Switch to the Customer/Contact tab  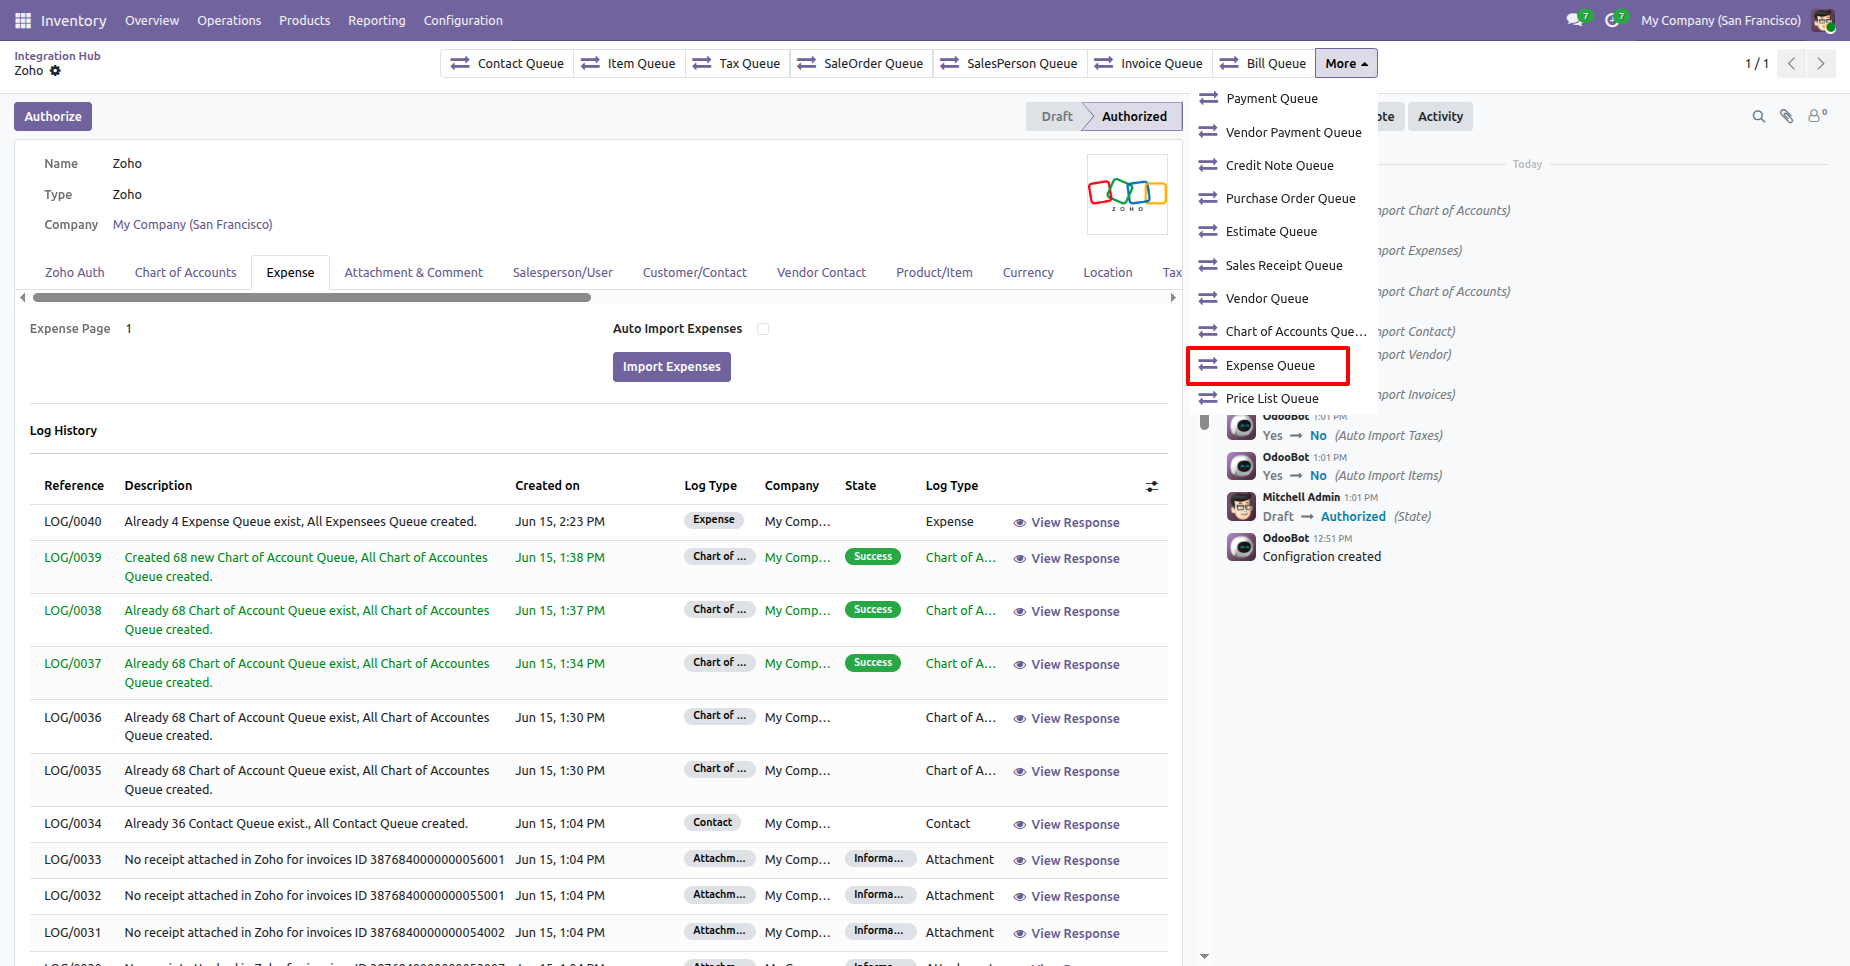(x=695, y=272)
